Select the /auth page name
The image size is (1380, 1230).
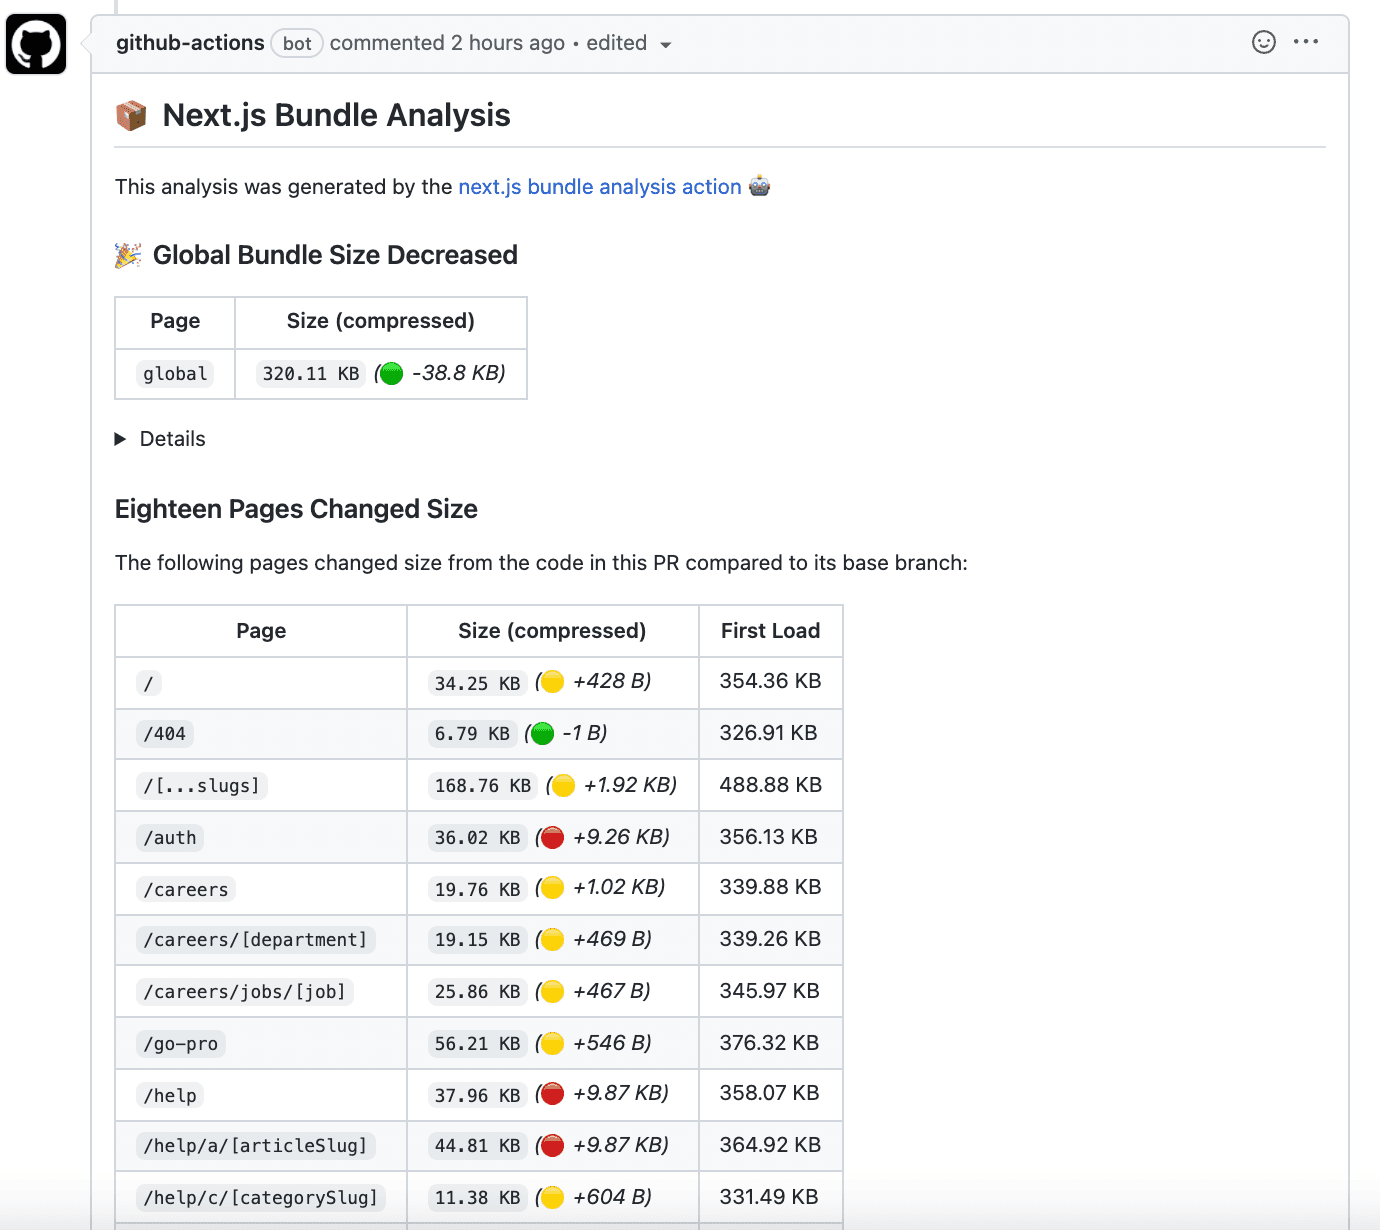coord(170,838)
